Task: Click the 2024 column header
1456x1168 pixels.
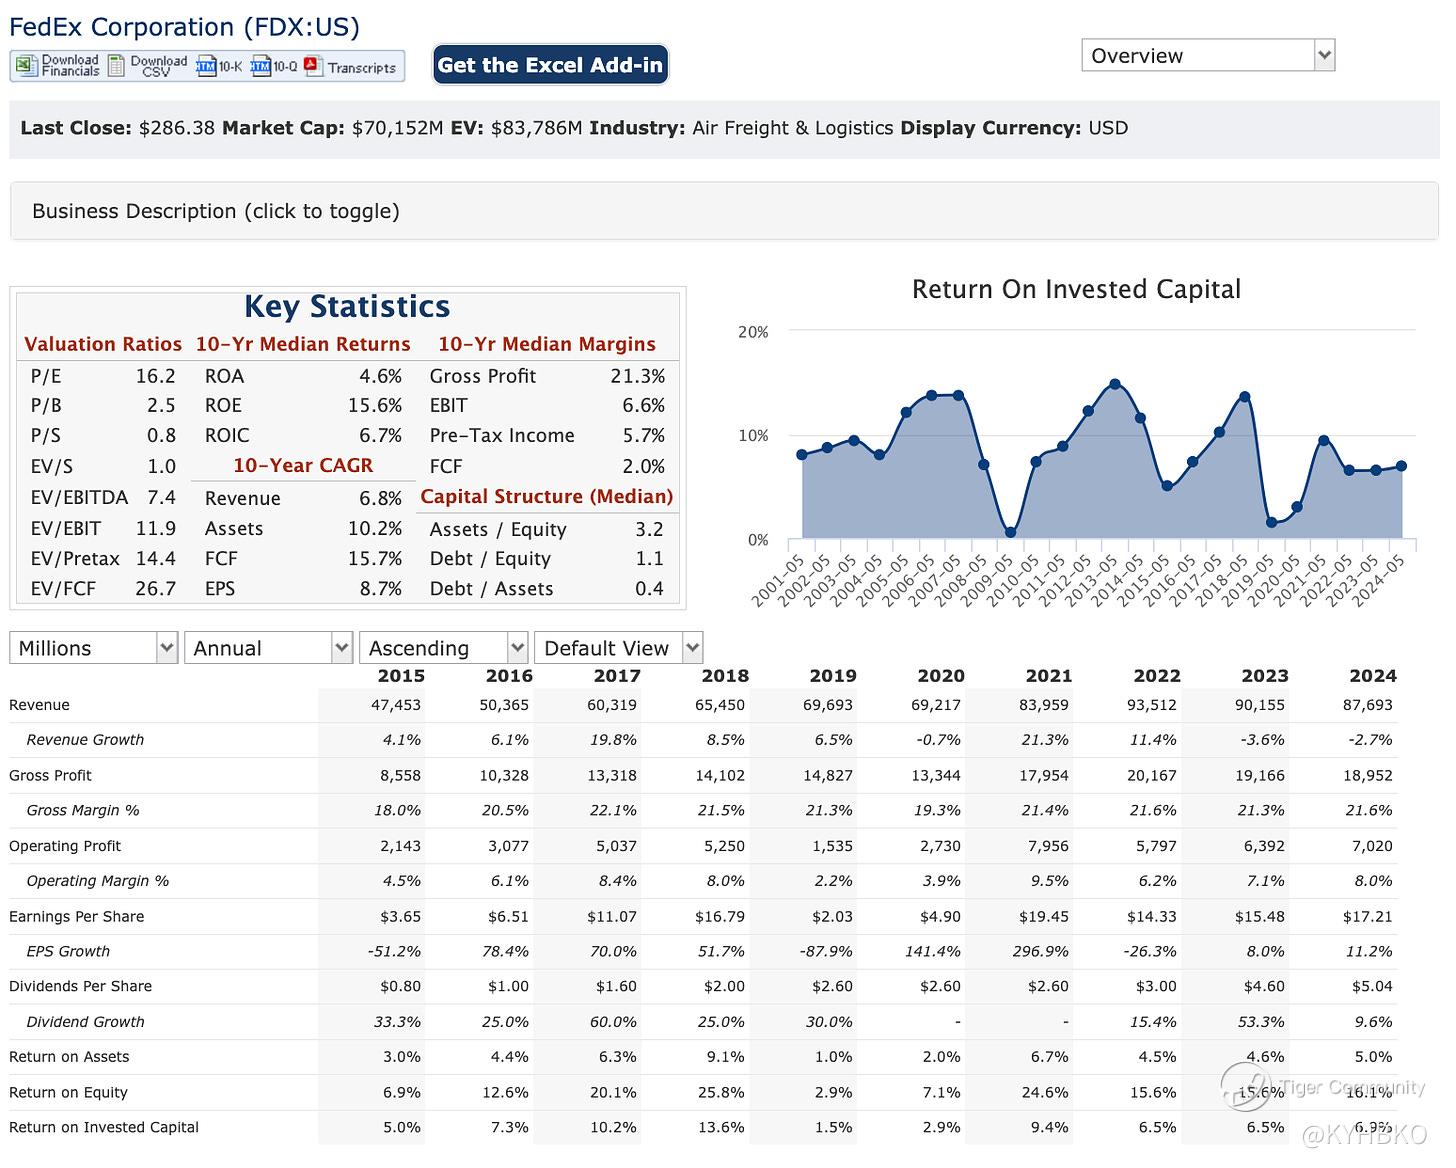Action: (x=1372, y=676)
